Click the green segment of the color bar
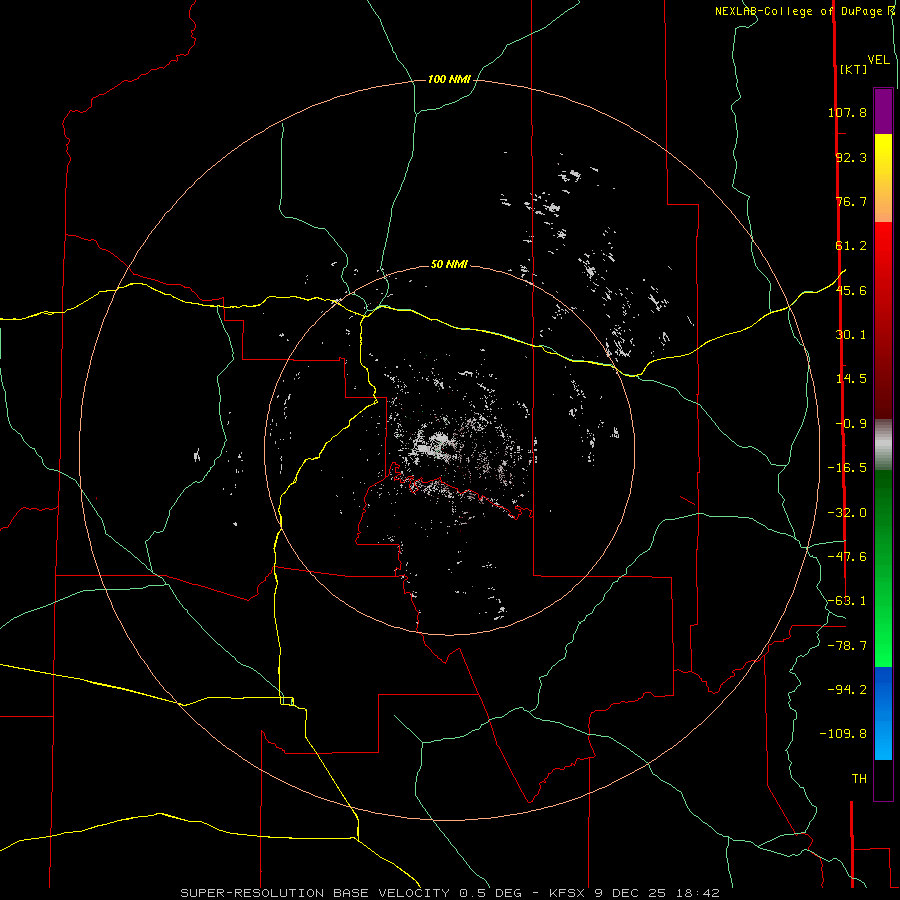The image size is (900, 900). 883,568
